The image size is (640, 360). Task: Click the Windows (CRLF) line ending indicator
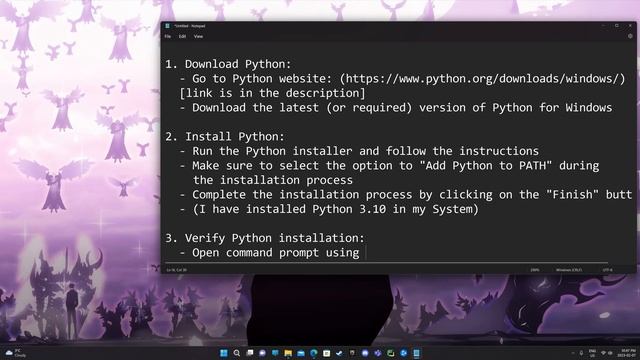point(569,270)
